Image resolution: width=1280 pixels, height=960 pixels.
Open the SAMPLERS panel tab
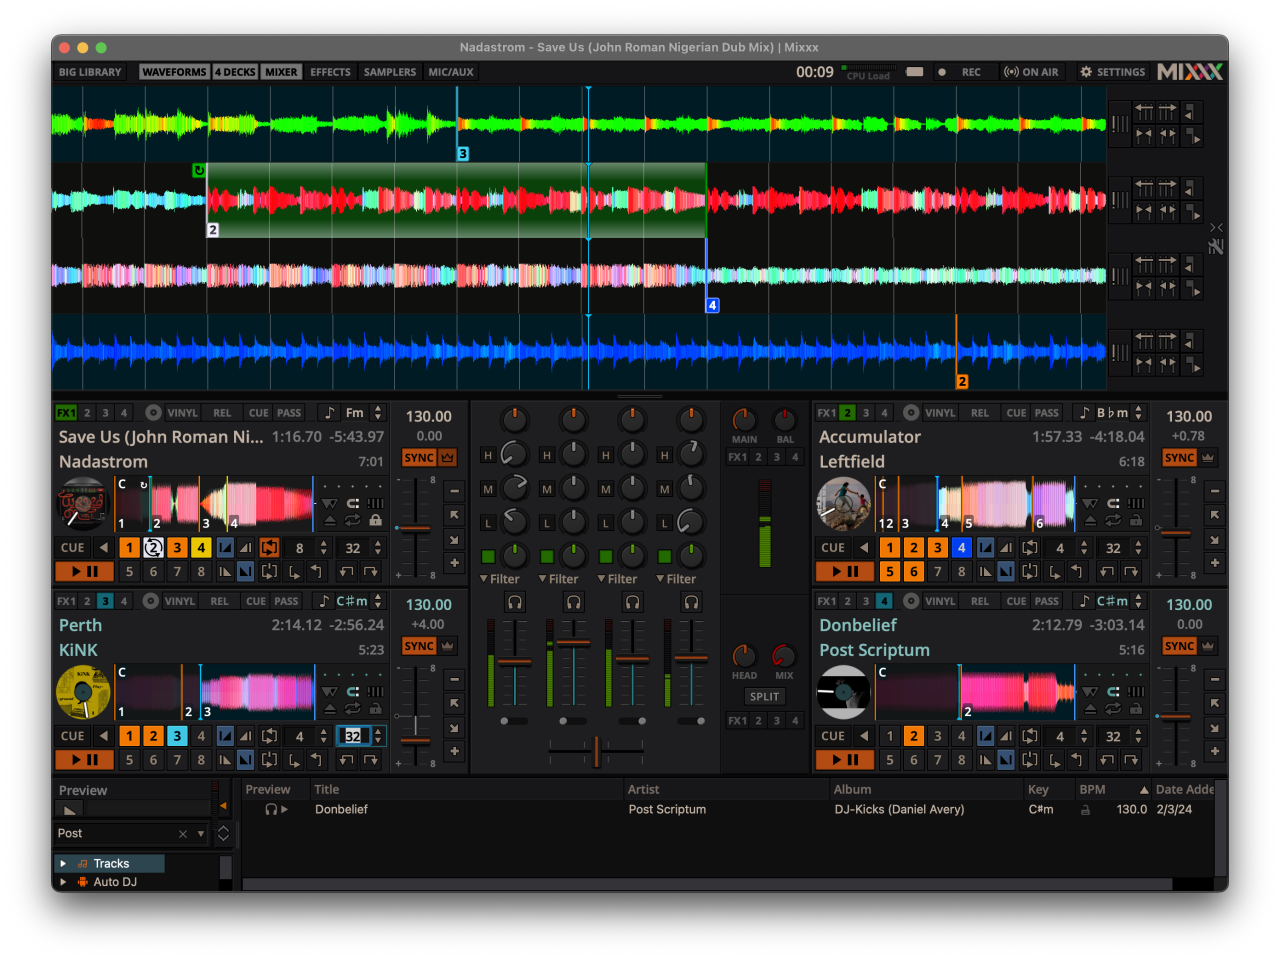(389, 71)
